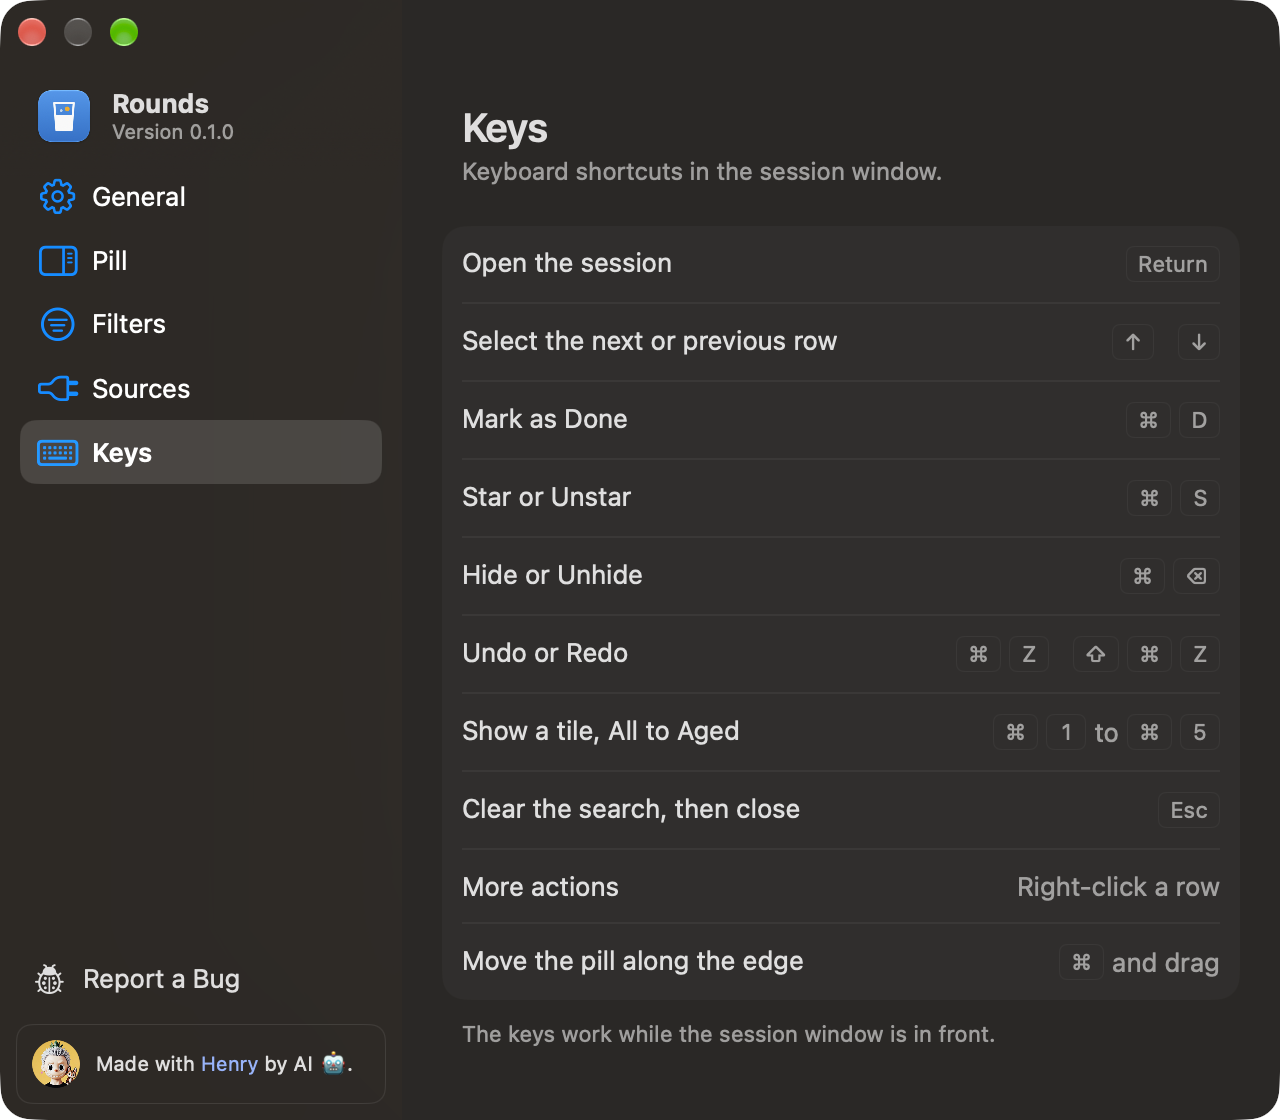This screenshot has height=1120, width=1280.
Task: Click the Rounds app icon in sidebar
Action: pyautogui.click(x=64, y=116)
